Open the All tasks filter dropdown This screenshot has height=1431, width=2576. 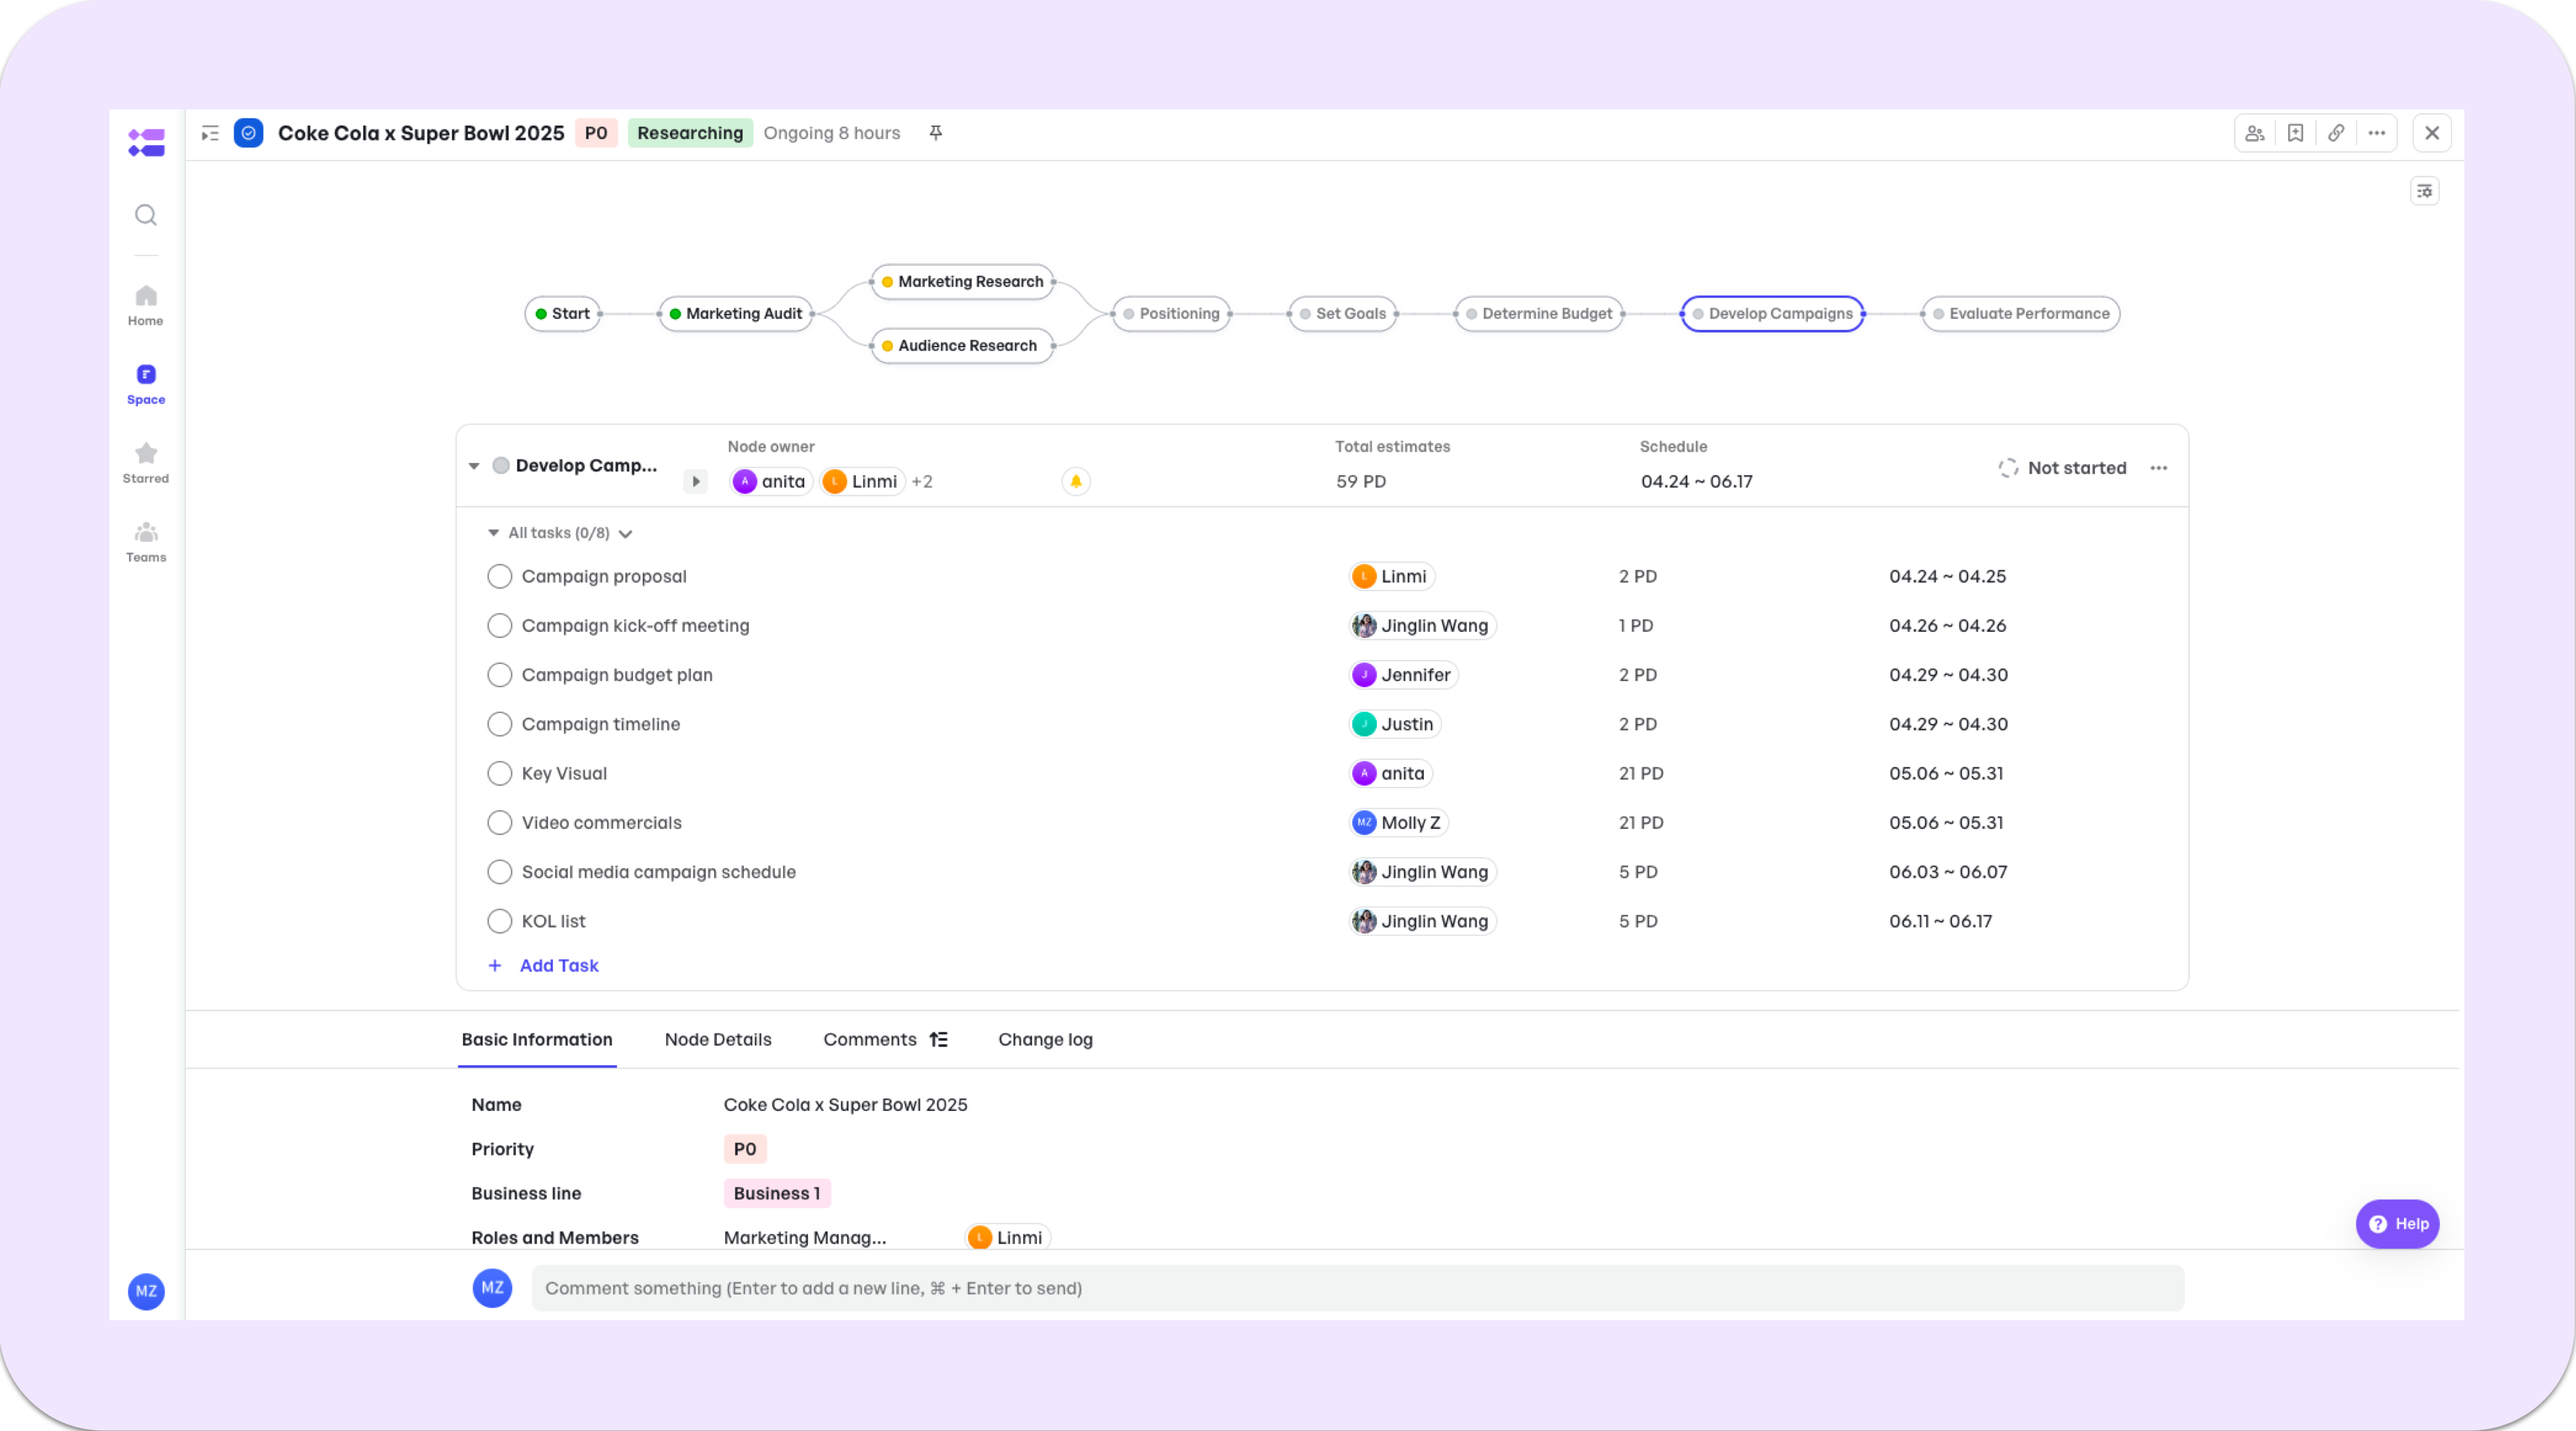tap(626, 534)
